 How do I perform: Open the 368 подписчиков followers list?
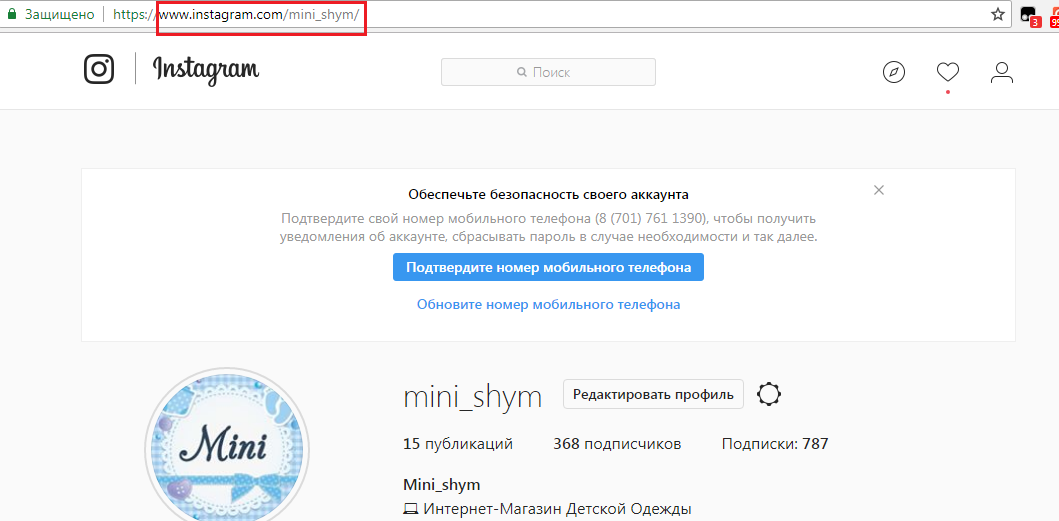pyautogui.click(x=617, y=444)
